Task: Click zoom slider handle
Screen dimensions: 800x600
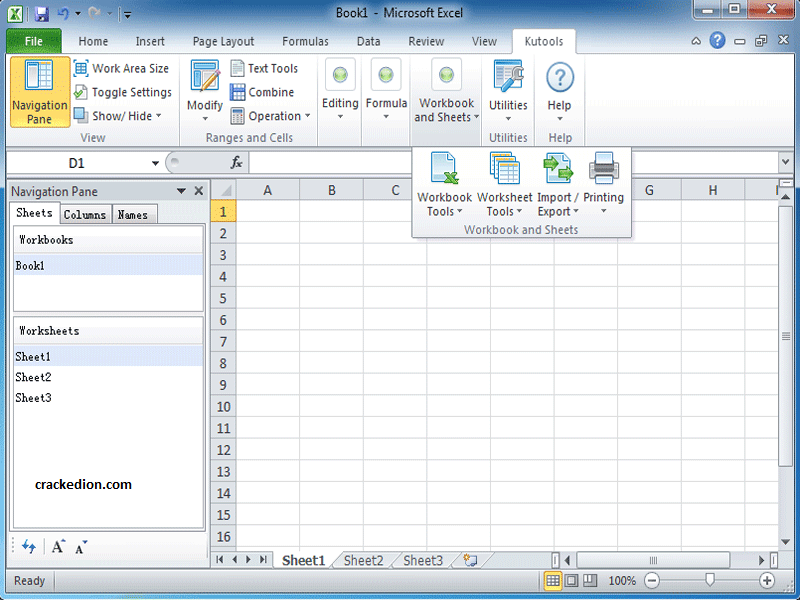Action: (709, 580)
